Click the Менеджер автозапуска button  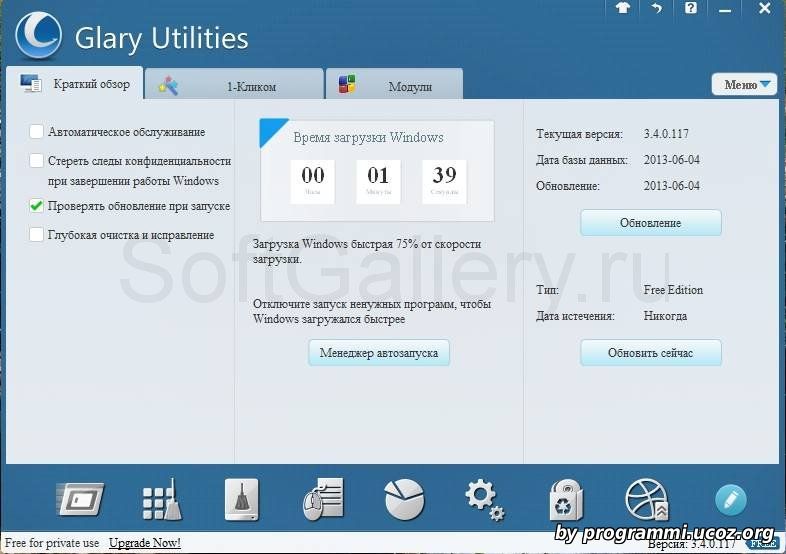(378, 353)
